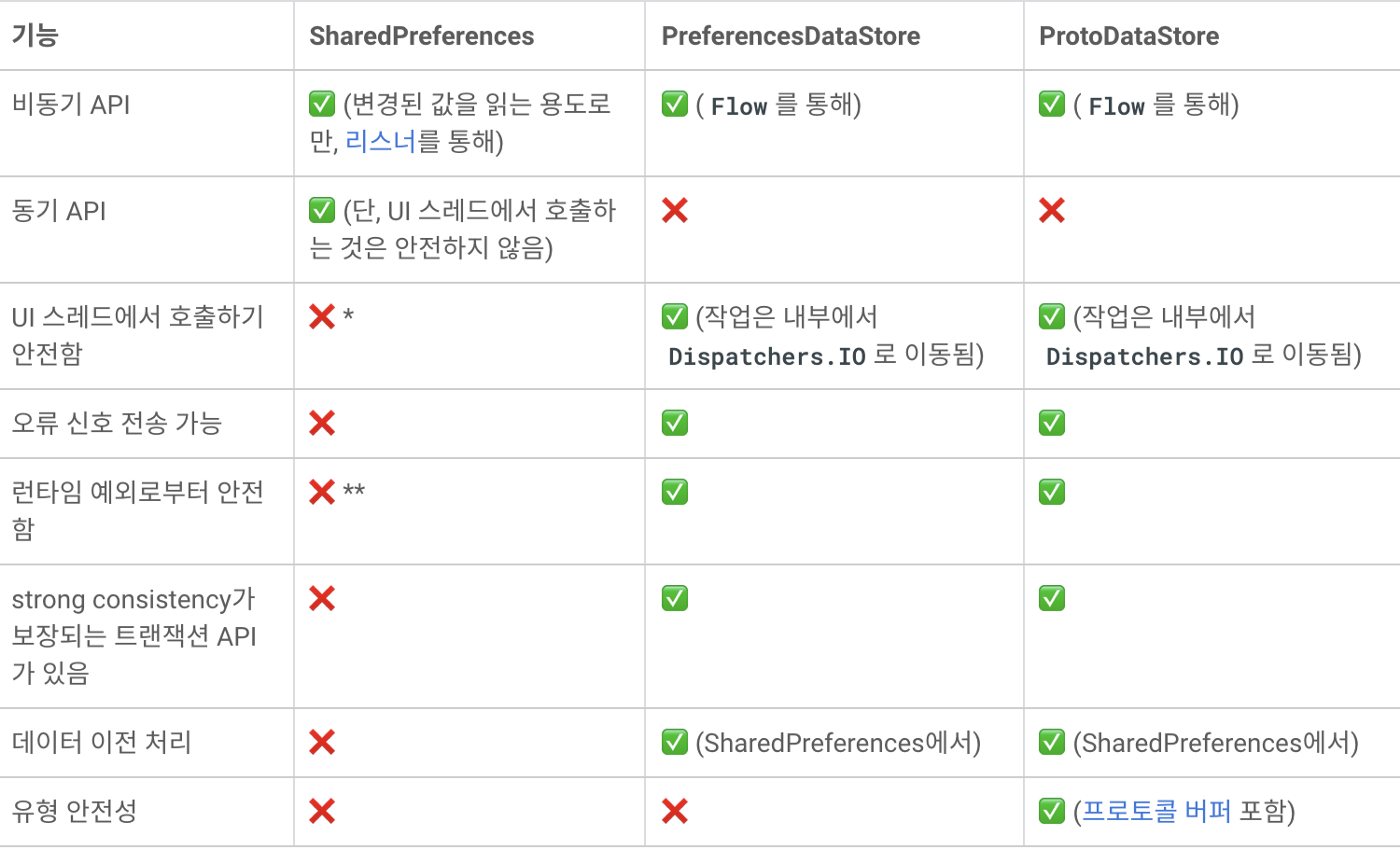Click the 기능 column header

(35, 36)
